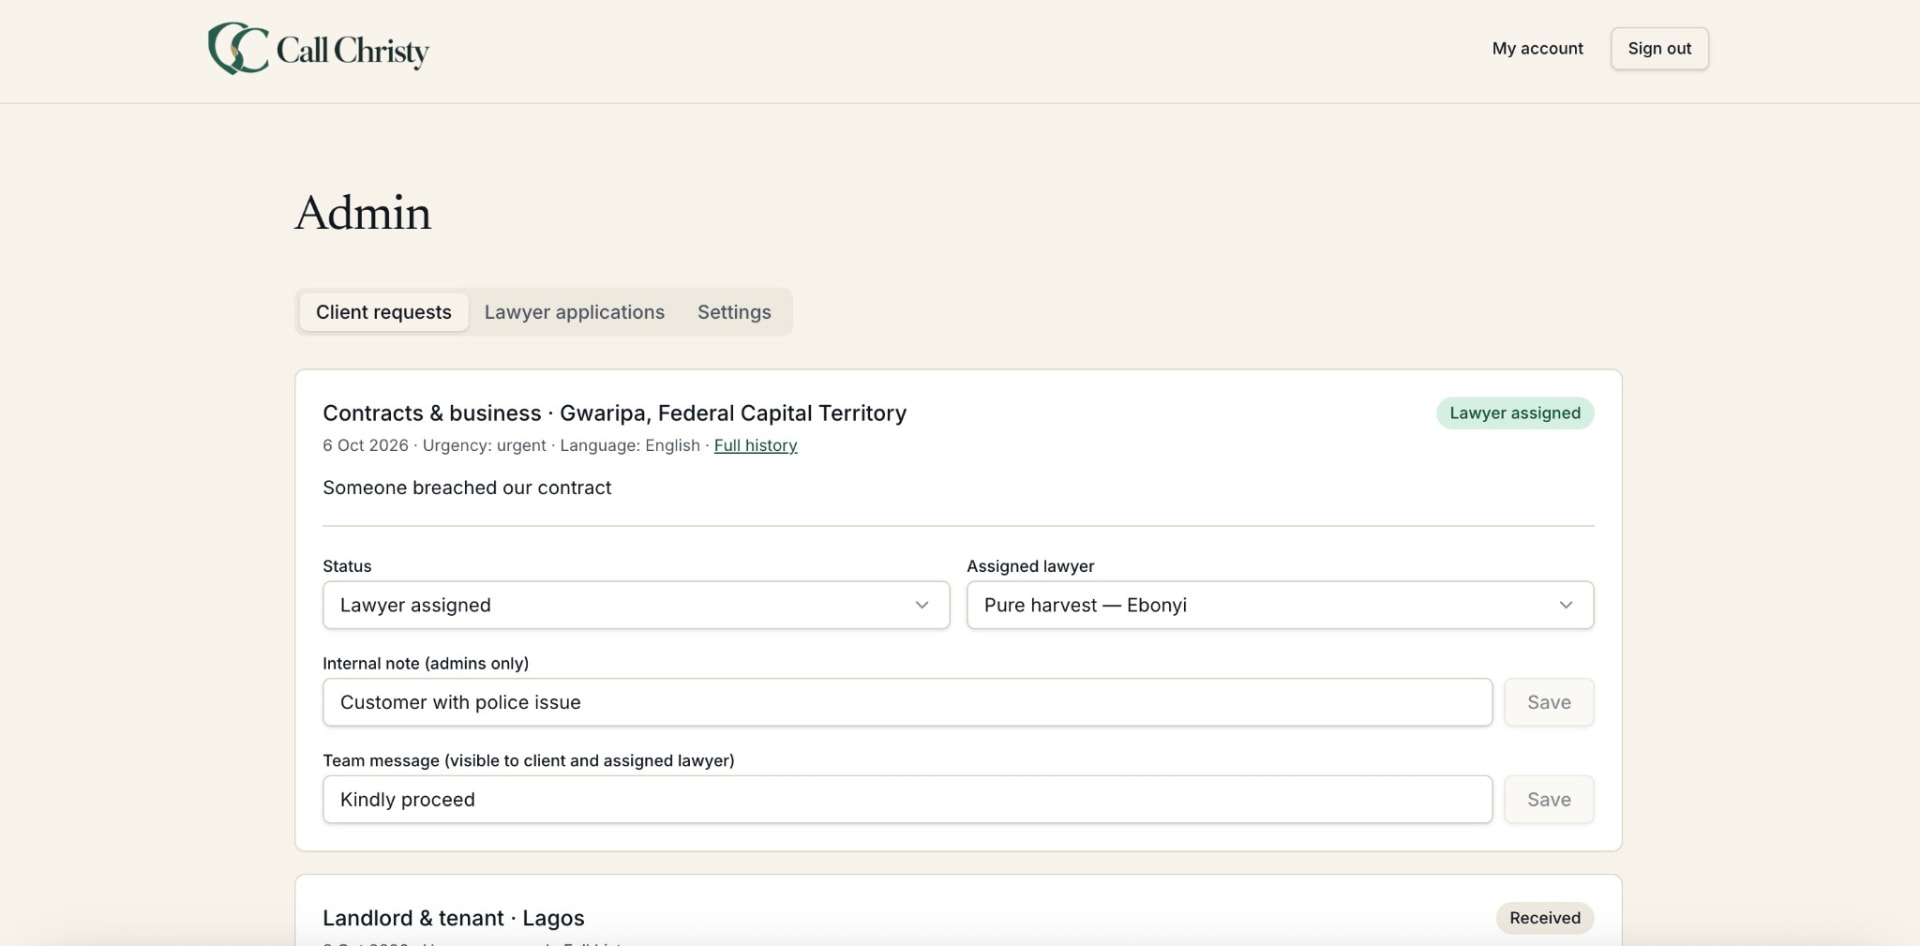Save the team message

(x=1549, y=799)
